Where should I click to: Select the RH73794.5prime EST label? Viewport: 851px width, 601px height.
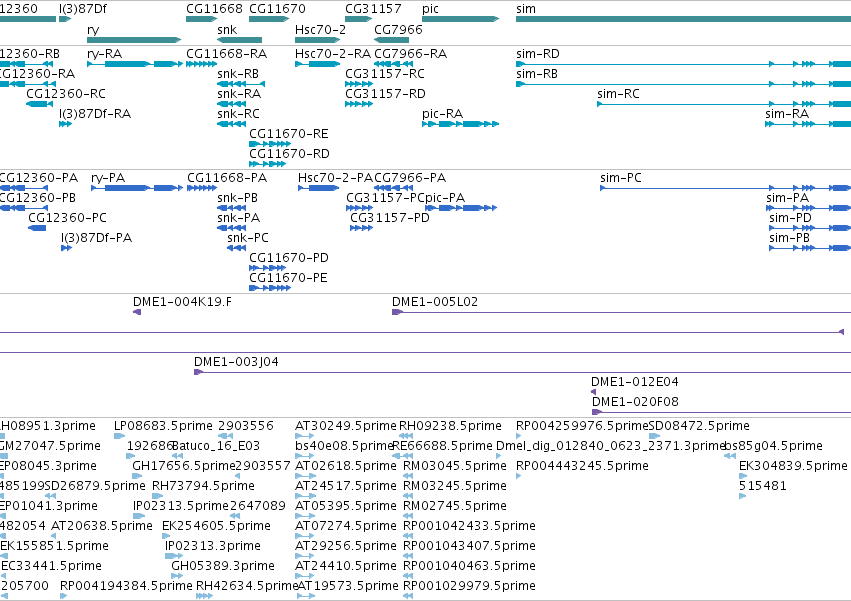point(203,486)
